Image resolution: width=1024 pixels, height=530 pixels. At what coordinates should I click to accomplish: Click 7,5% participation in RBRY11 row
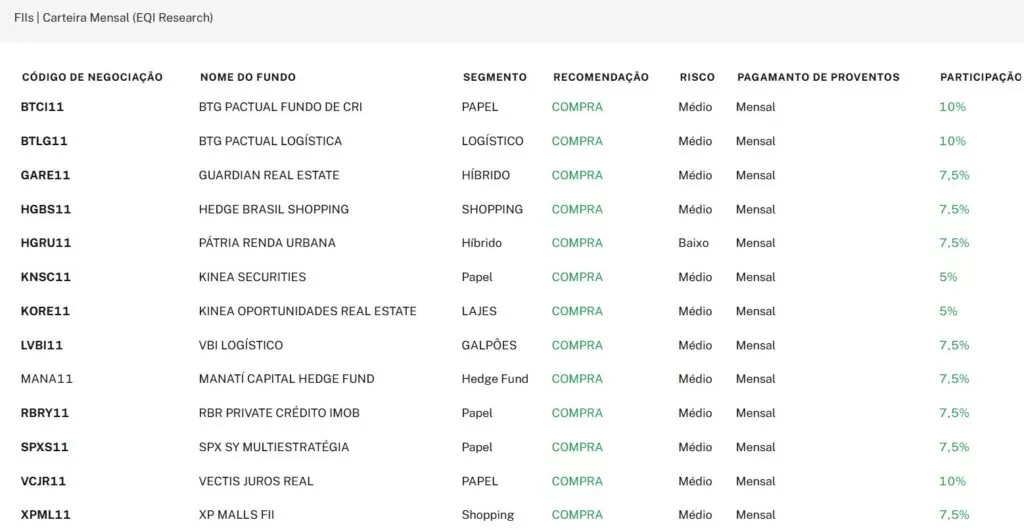click(x=954, y=413)
